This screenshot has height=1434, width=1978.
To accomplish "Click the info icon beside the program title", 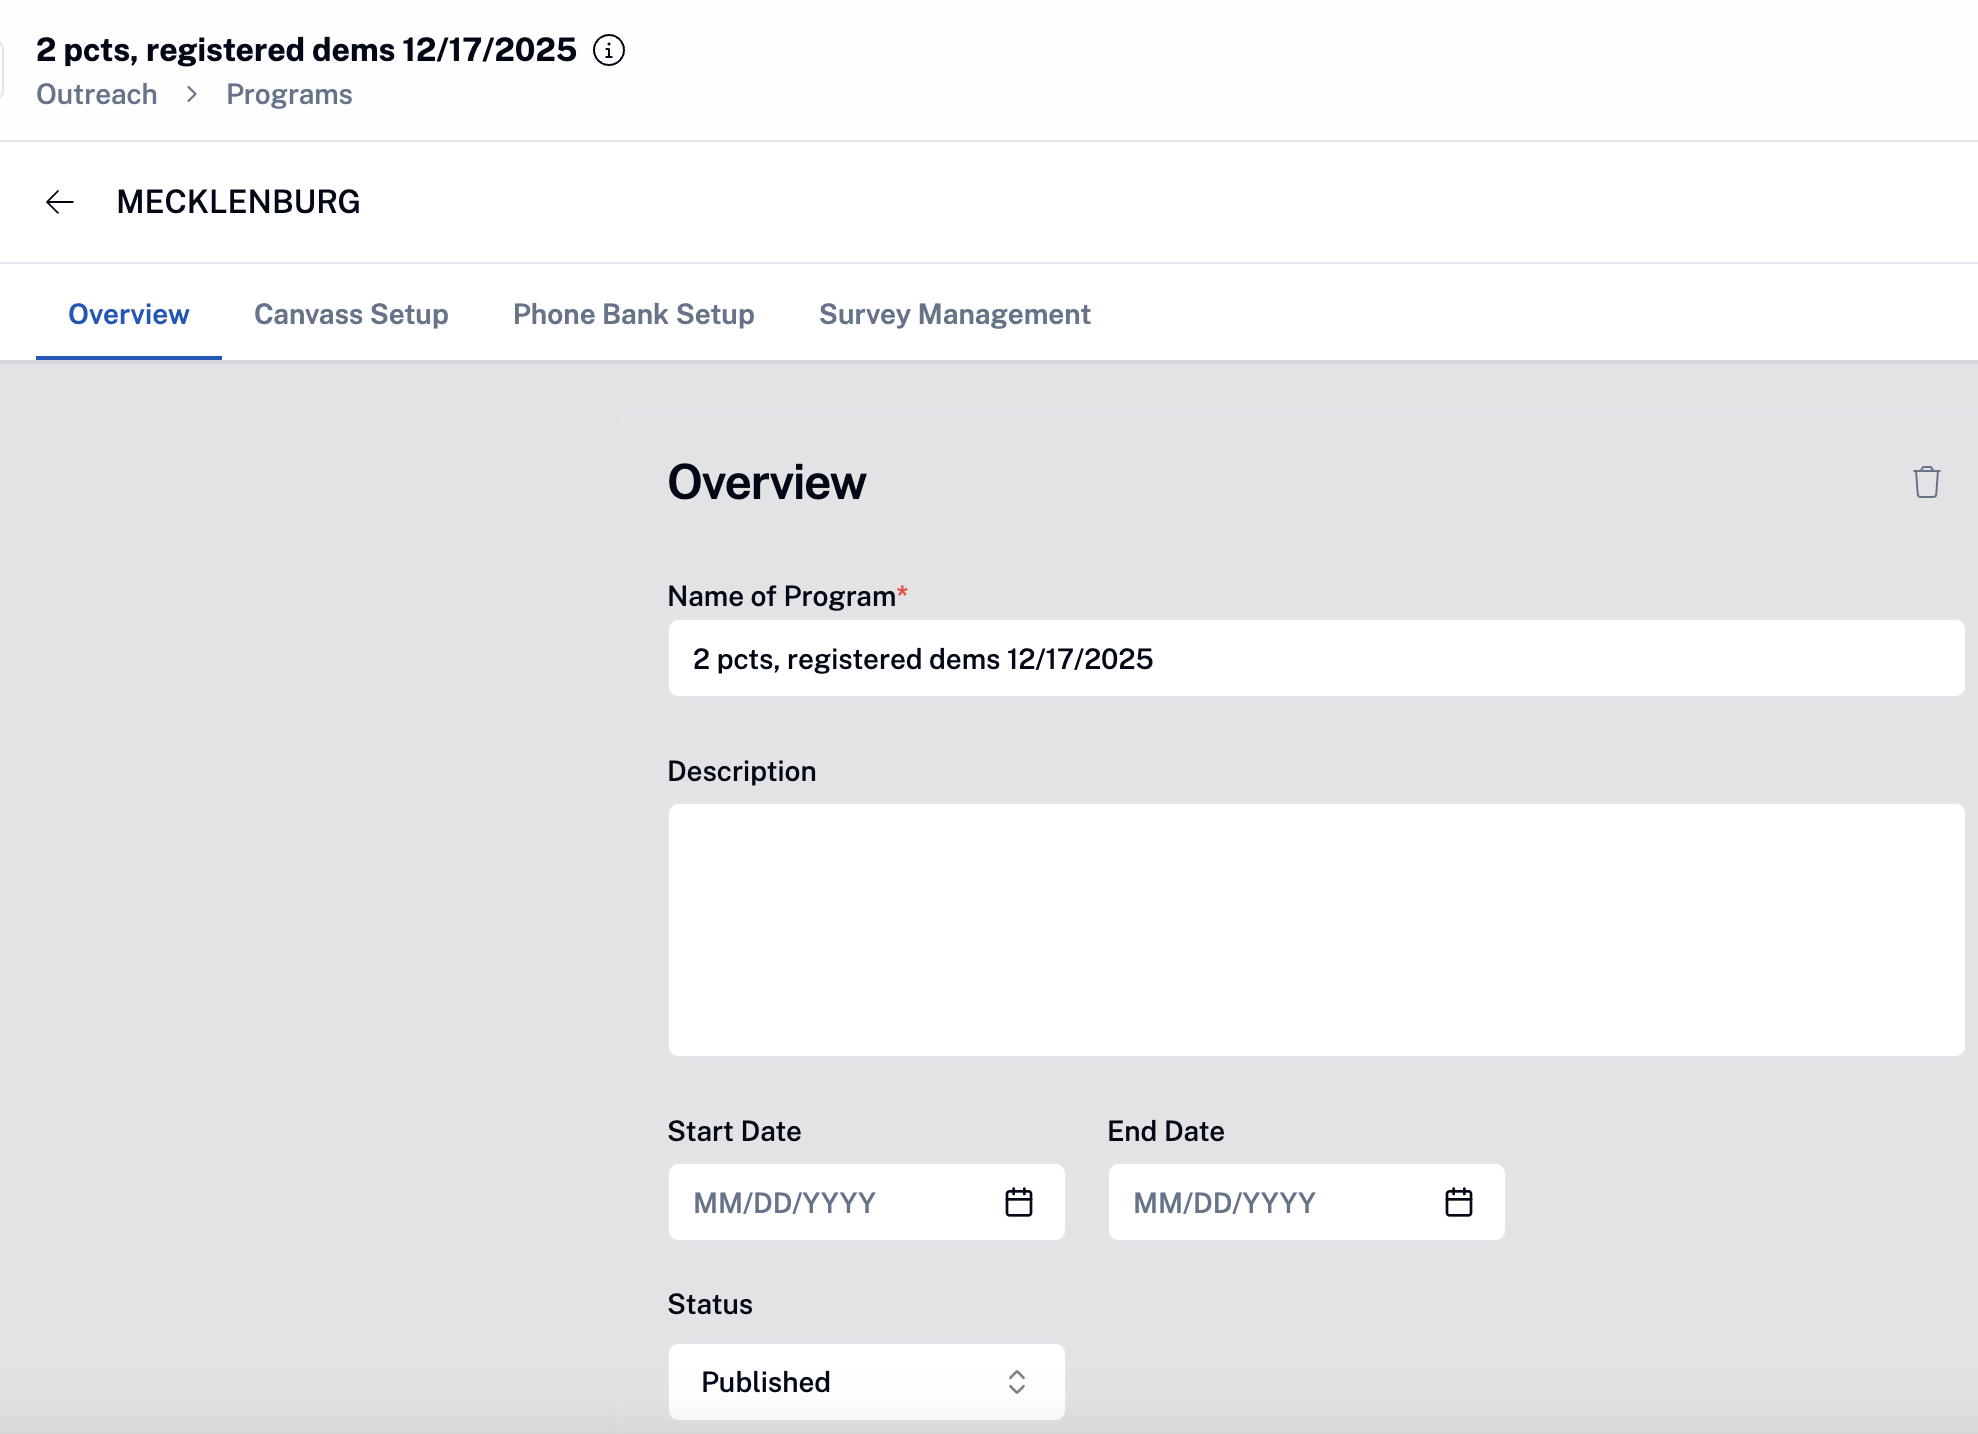I will click(x=608, y=50).
